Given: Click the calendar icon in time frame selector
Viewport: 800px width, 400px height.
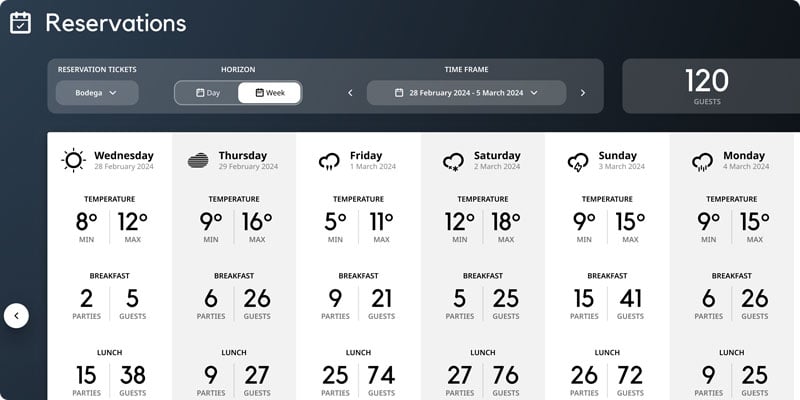Looking at the screenshot, I should 399,93.
